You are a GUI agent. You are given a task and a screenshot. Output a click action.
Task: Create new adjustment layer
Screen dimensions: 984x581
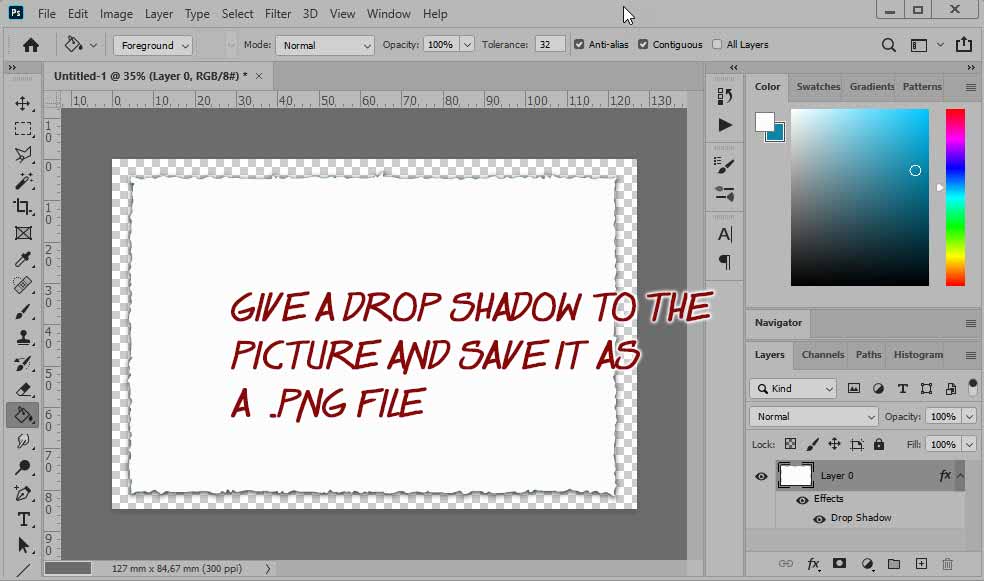867,564
